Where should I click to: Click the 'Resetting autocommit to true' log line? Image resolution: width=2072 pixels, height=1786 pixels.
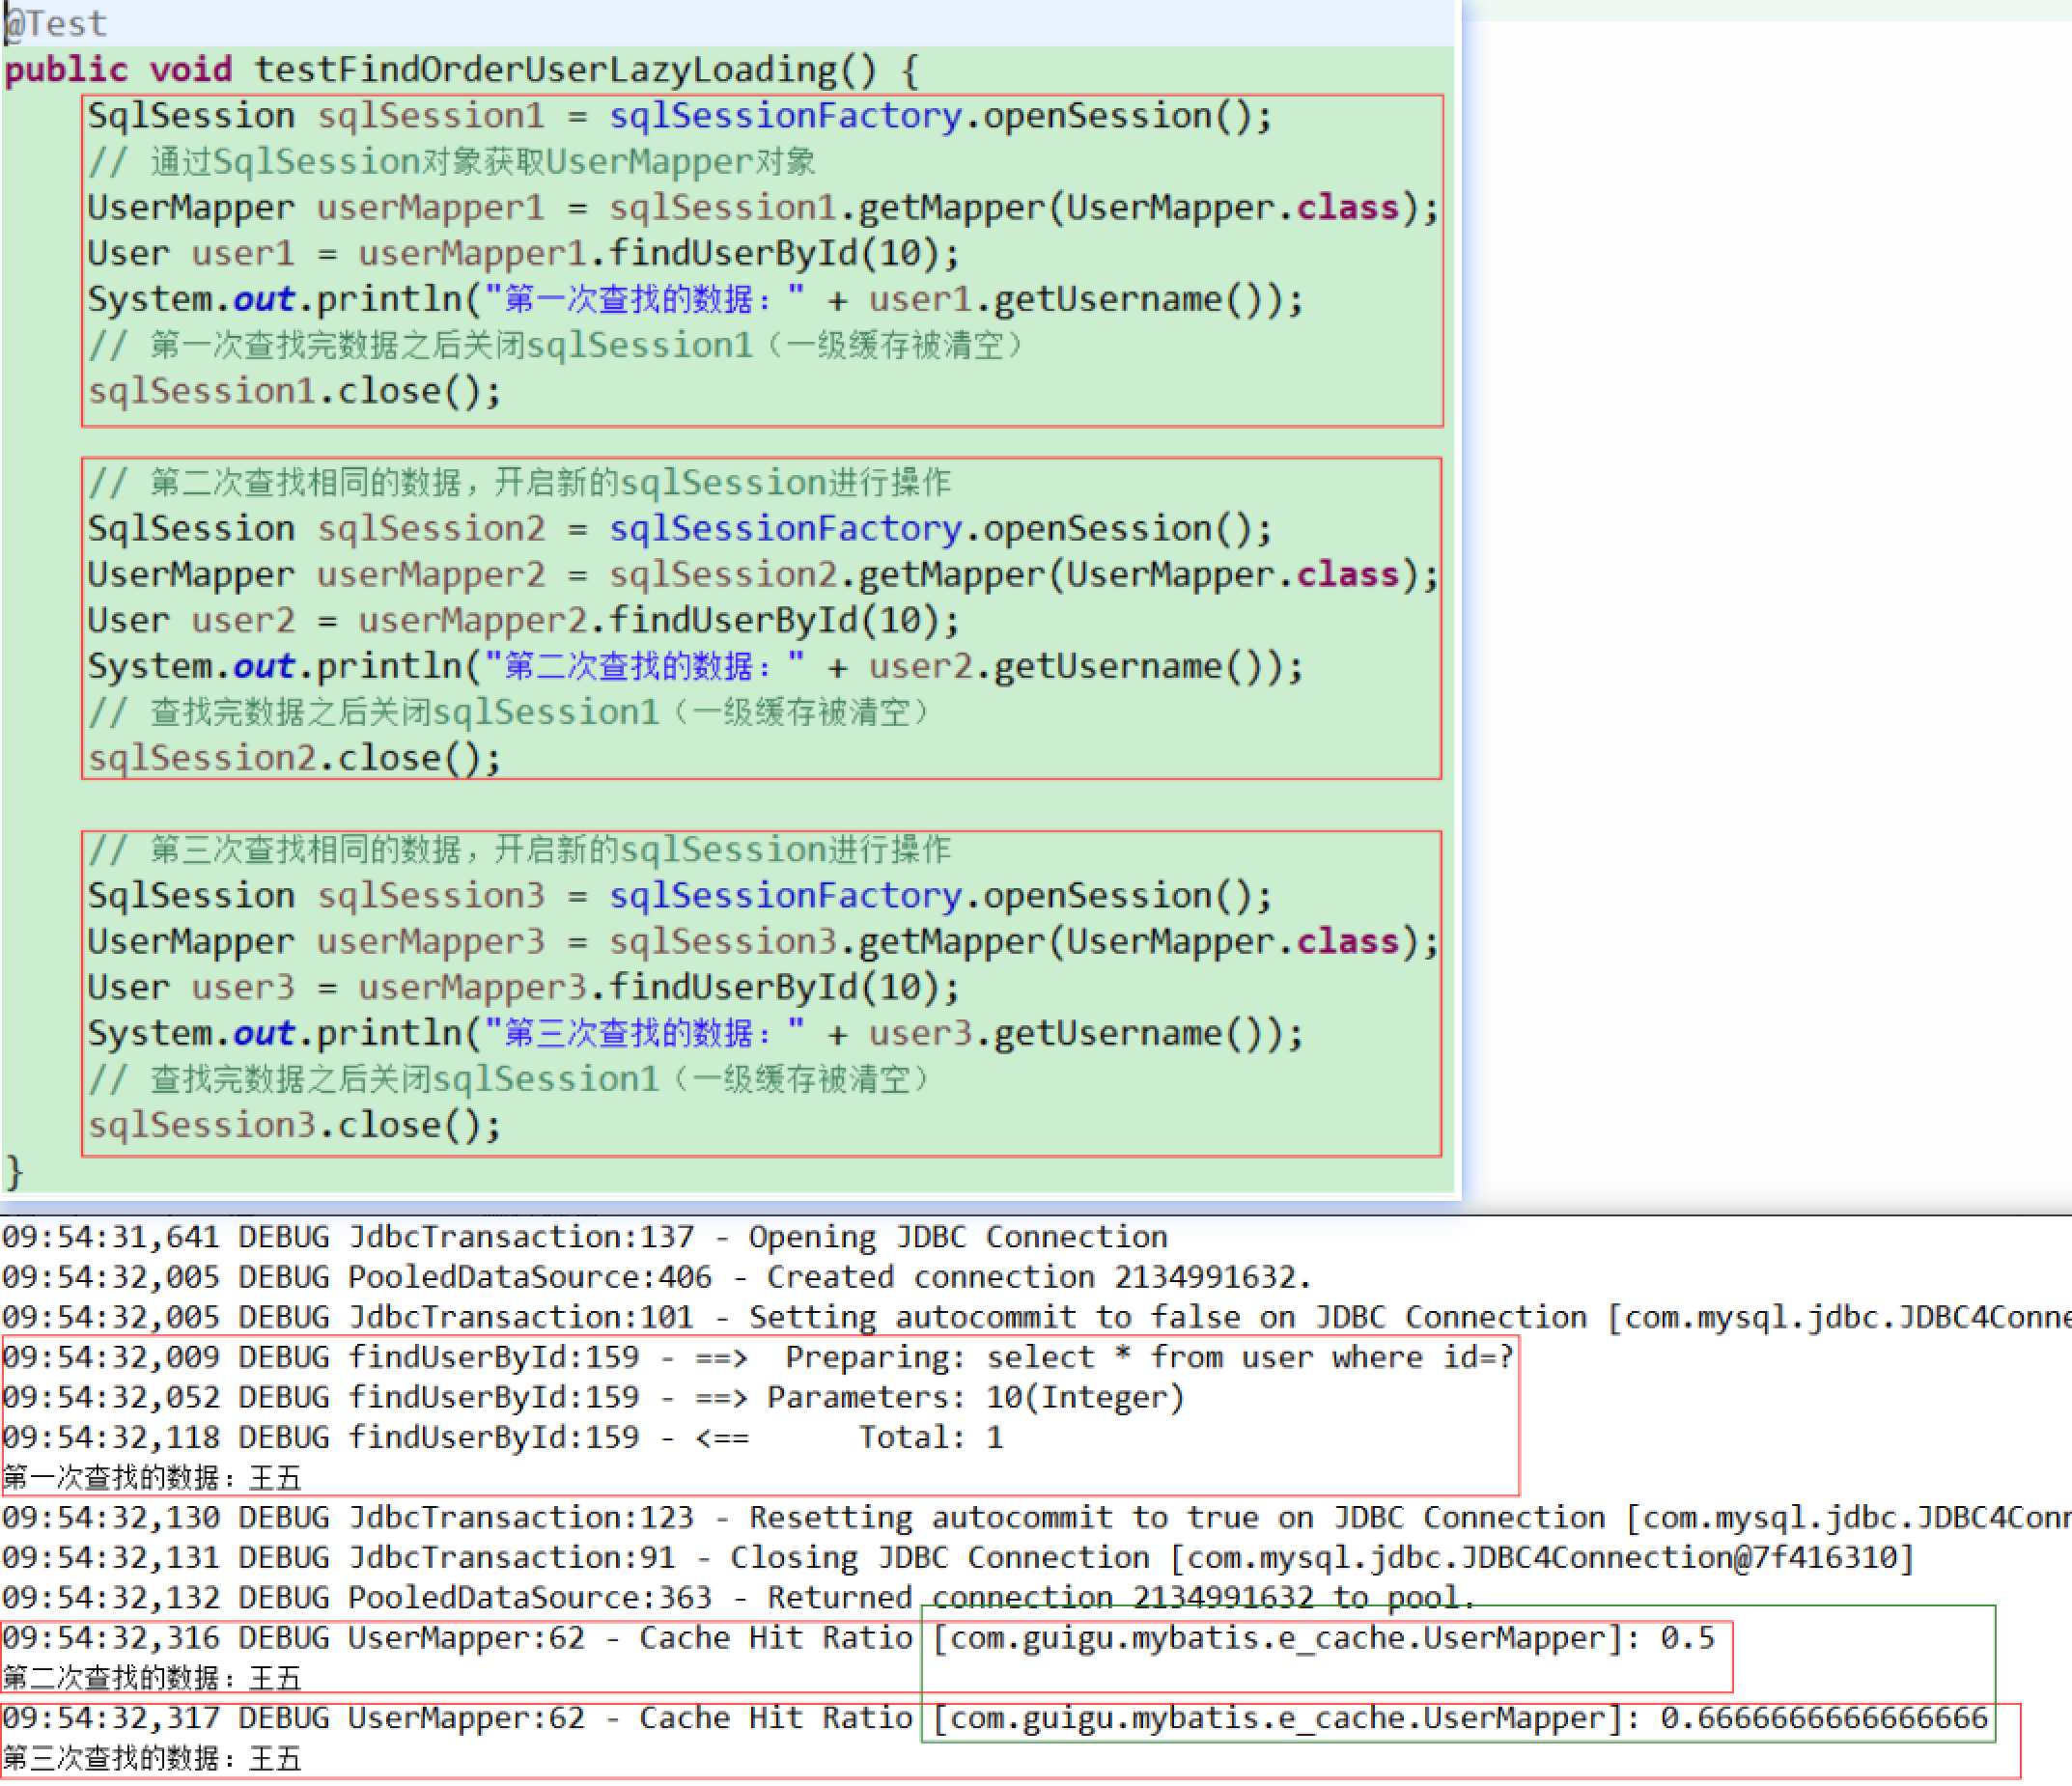point(1036,1517)
